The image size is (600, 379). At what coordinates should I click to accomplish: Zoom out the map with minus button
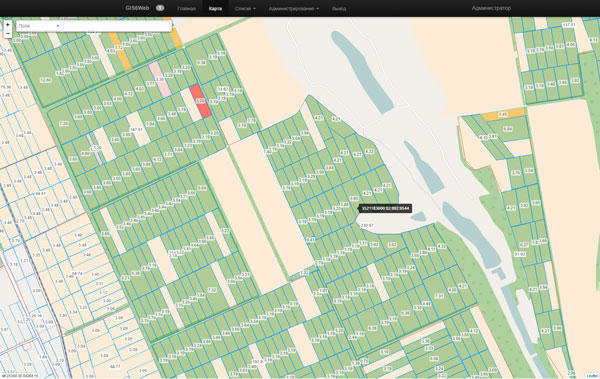pos(8,33)
